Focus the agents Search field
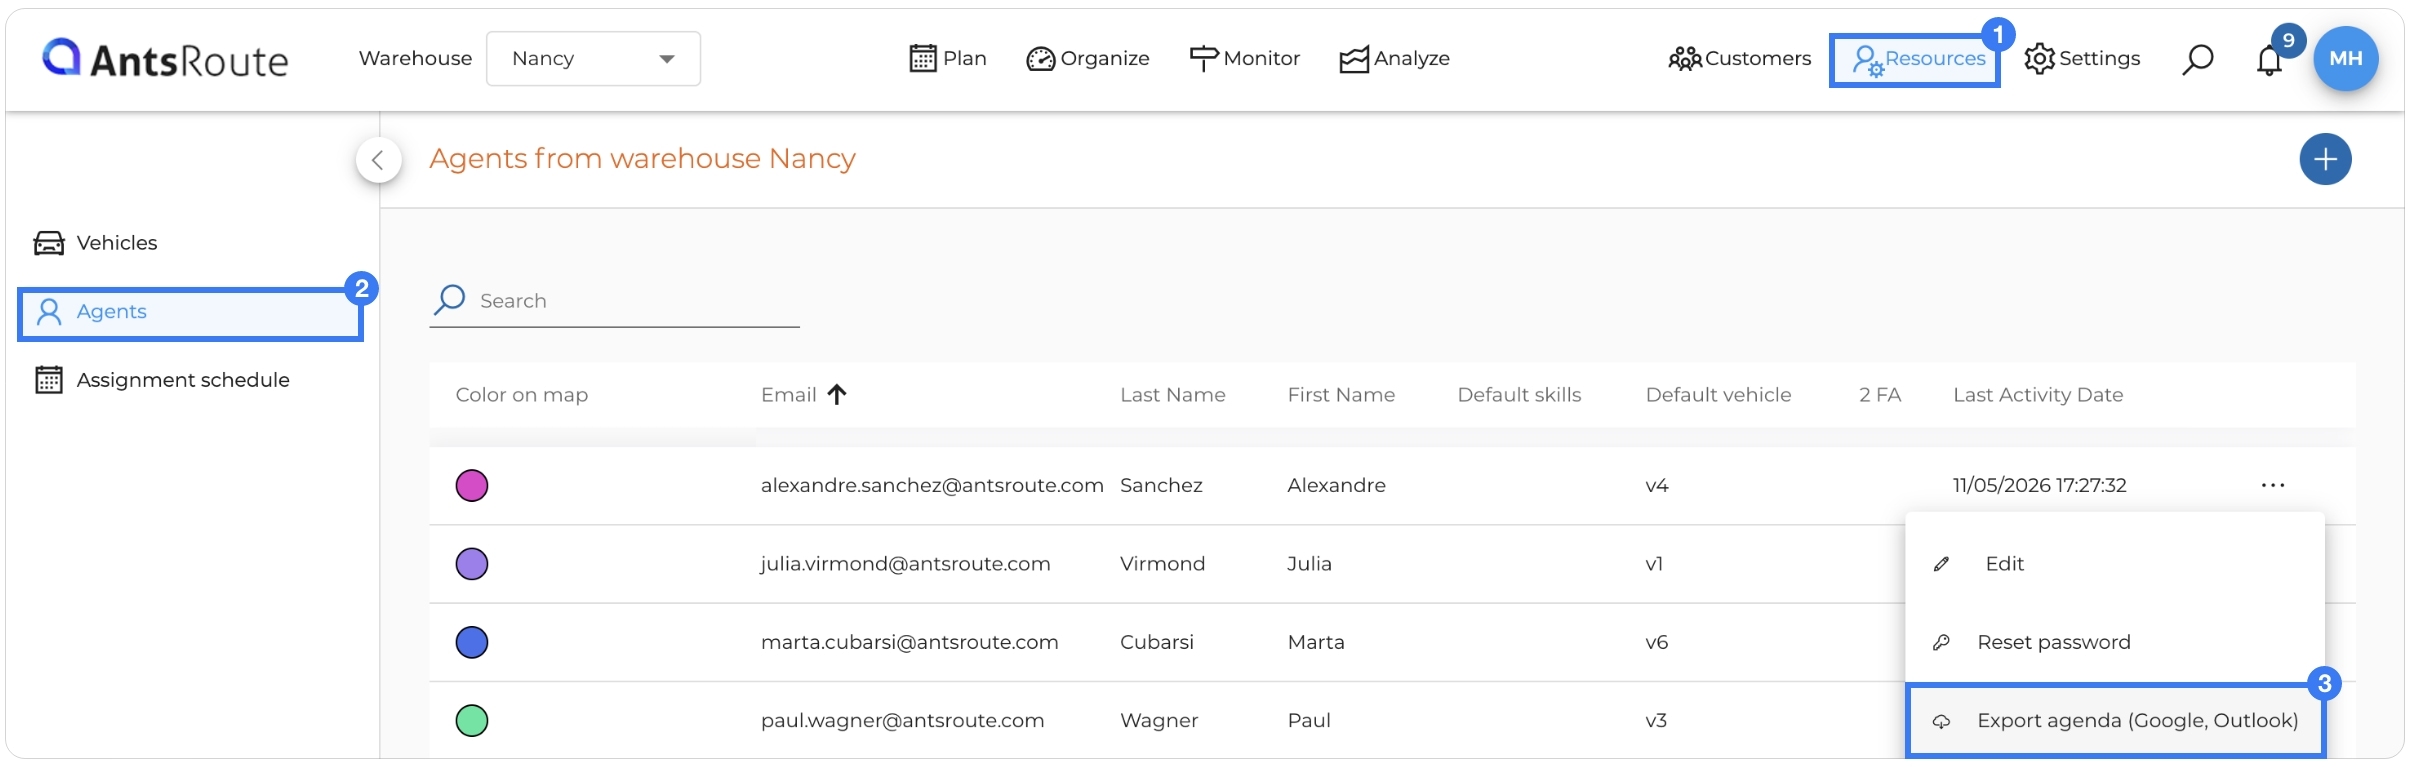The height and width of the screenshot is (767, 2410). [615, 301]
